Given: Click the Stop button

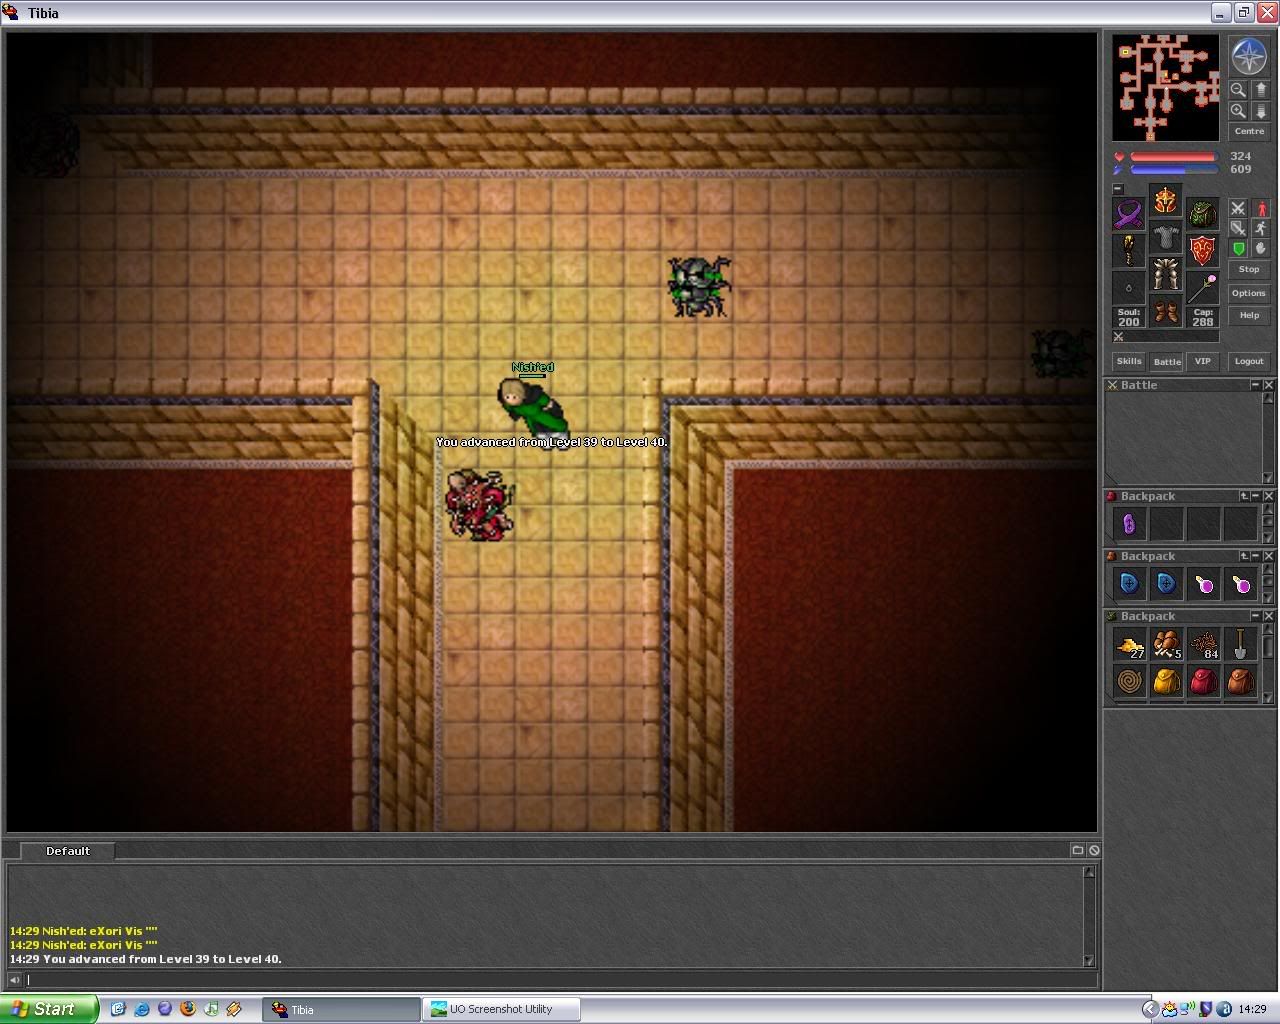Looking at the screenshot, I should point(1249,269).
